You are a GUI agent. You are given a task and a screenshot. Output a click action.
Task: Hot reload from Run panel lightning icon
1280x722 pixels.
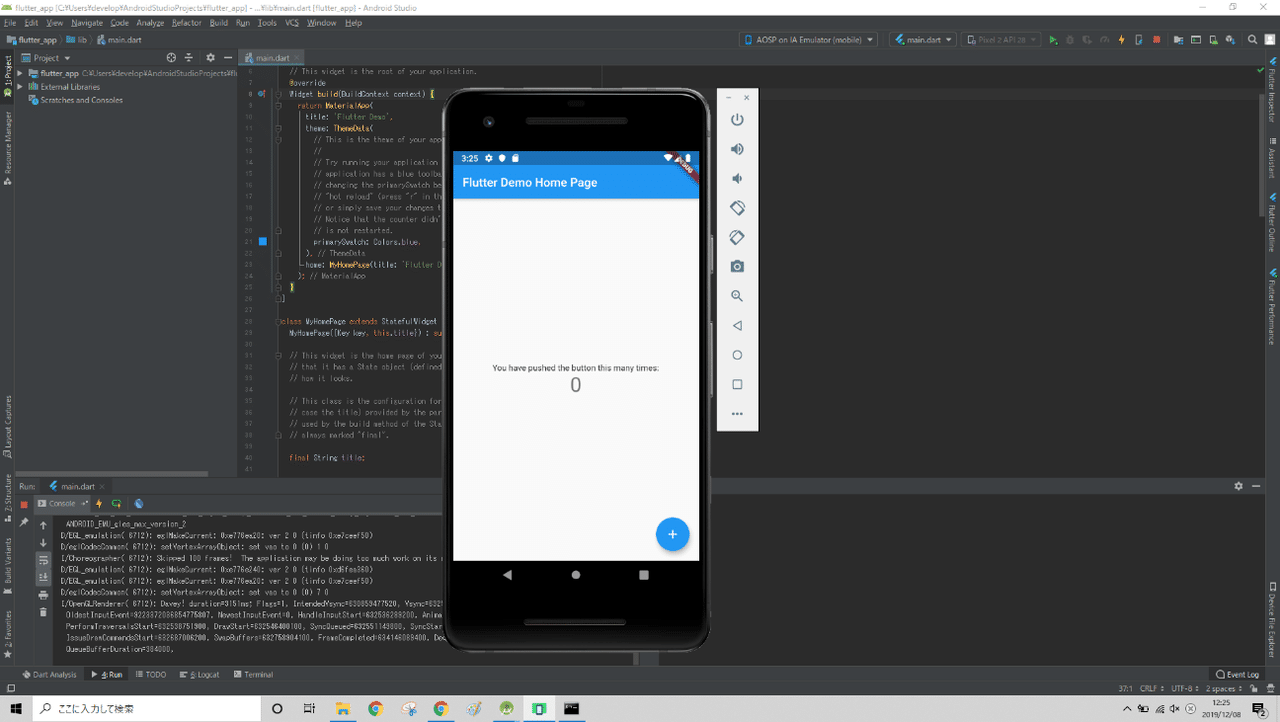(99, 504)
